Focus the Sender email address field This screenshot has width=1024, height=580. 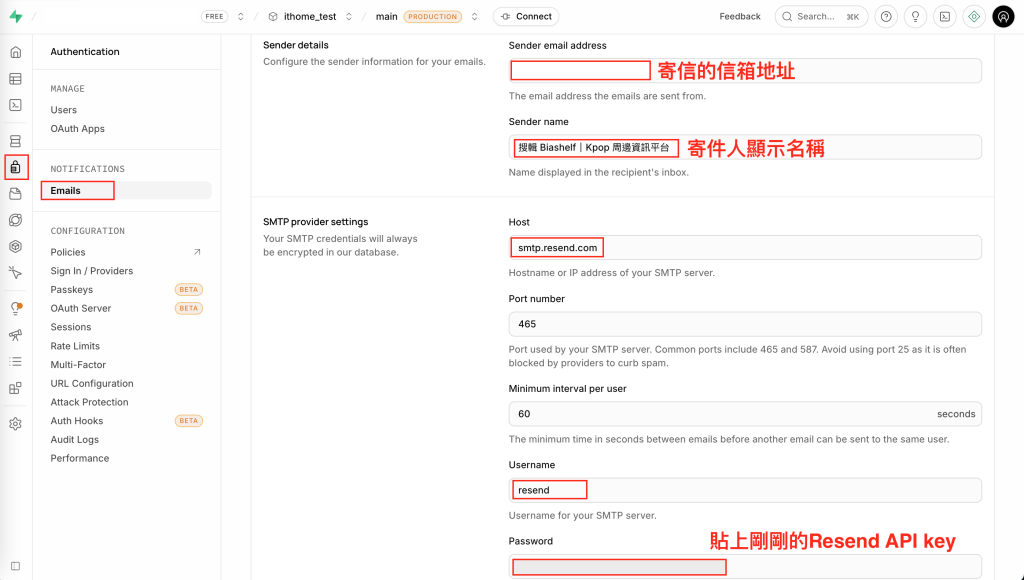tap(745, 71)
